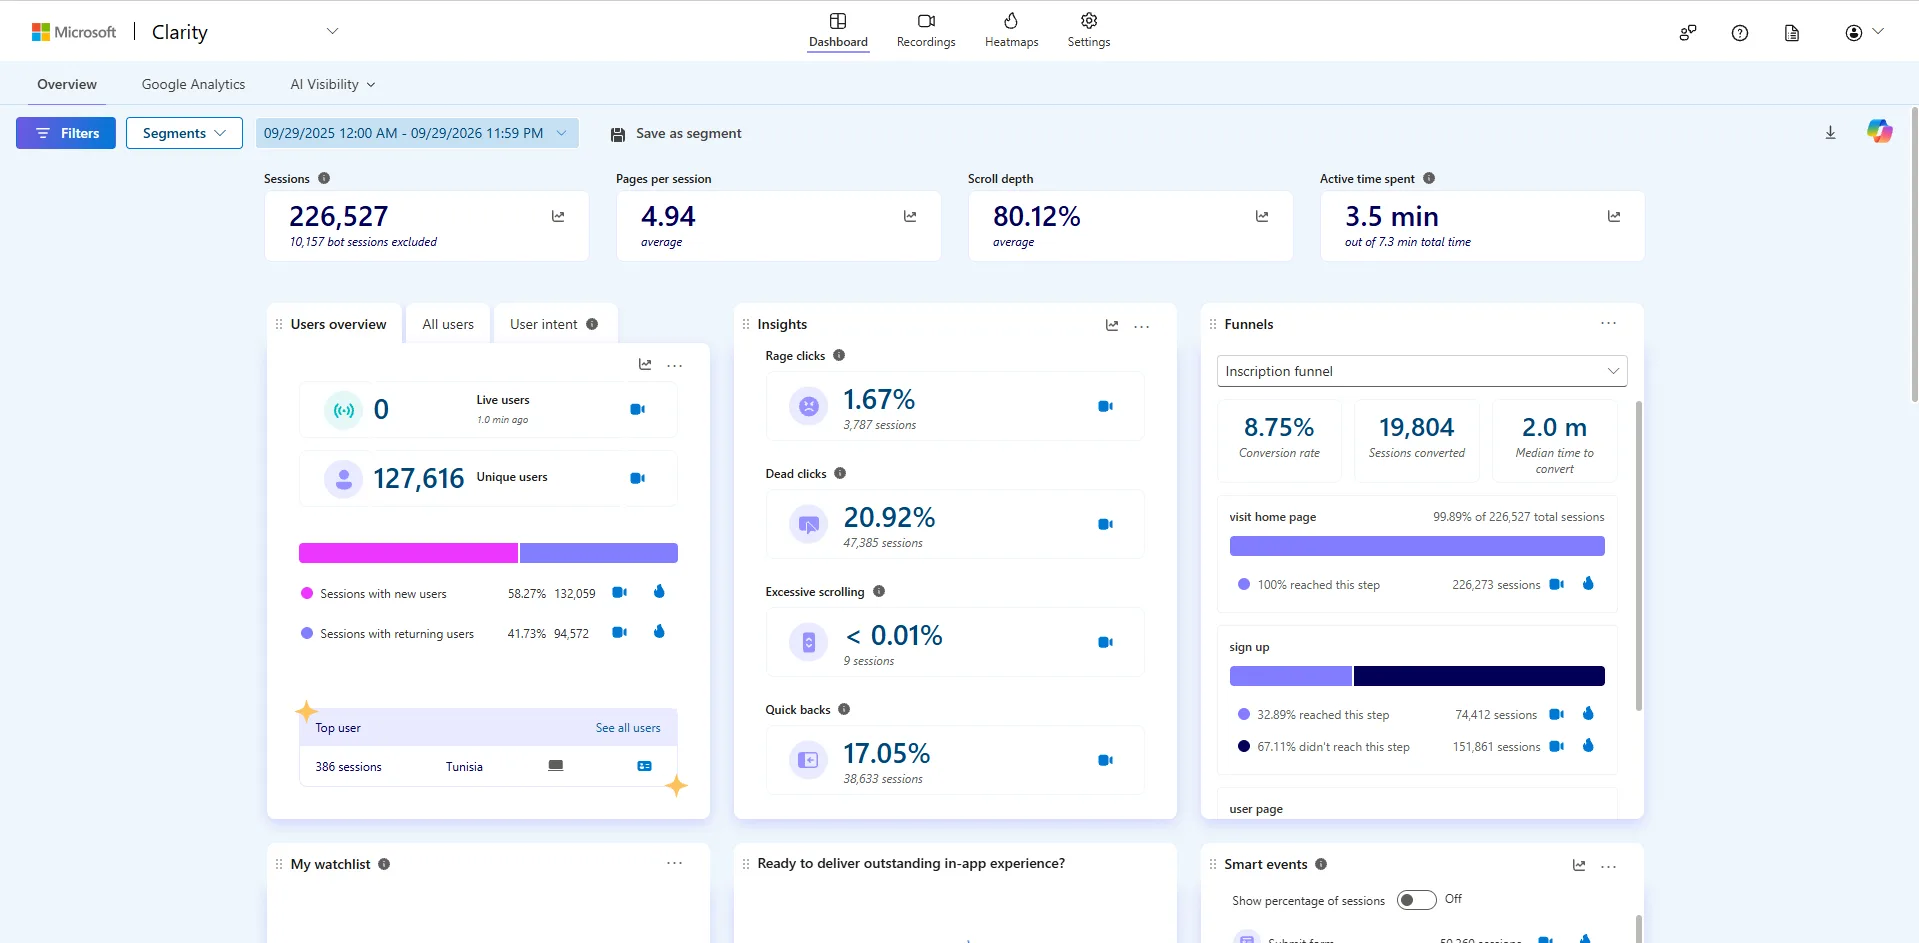View recordings for Excessive scrolling
The height and width of the screenshot is (943, 1919).
(1105, 642)
